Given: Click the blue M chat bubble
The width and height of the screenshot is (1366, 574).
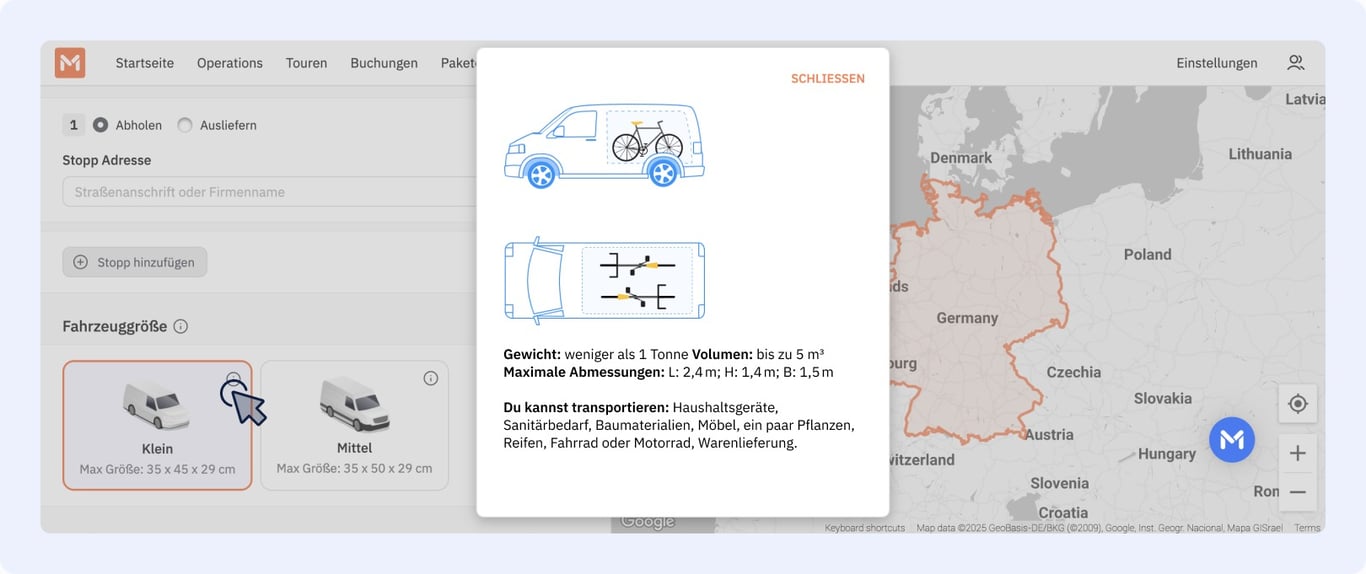Looking at the screenshot, I should tap(1232, 439).
